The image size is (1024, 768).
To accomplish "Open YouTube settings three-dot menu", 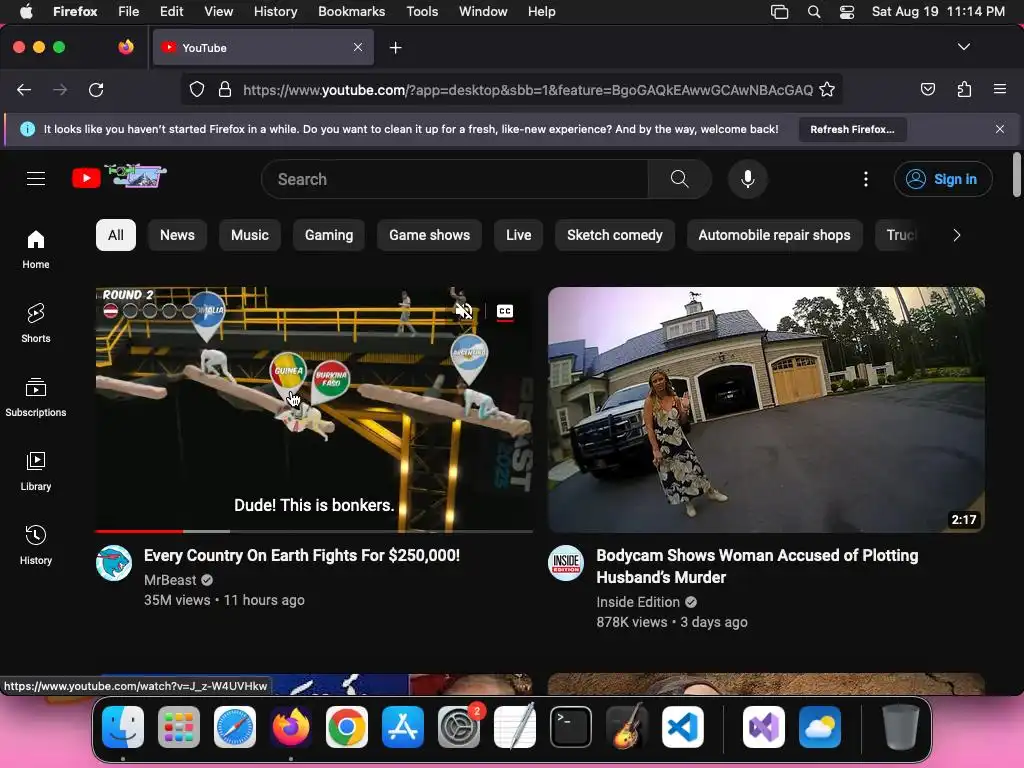I will (866, 179).
